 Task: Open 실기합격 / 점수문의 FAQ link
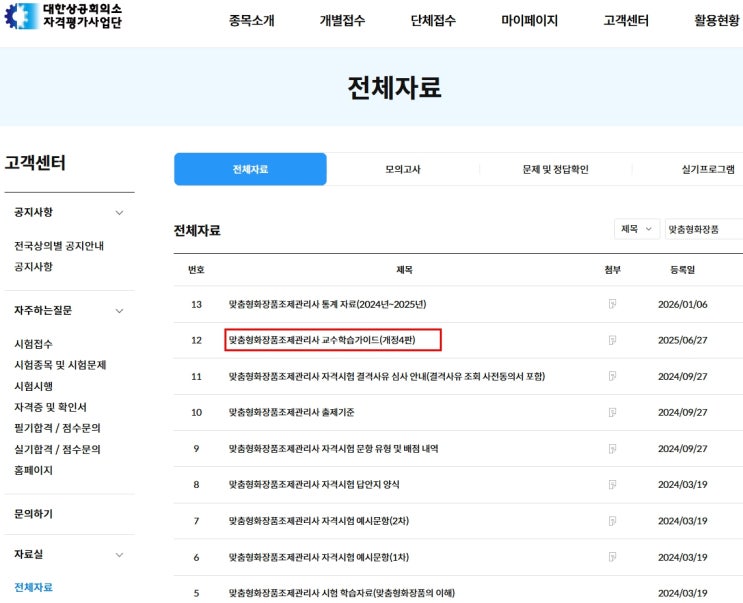(57, 449)
